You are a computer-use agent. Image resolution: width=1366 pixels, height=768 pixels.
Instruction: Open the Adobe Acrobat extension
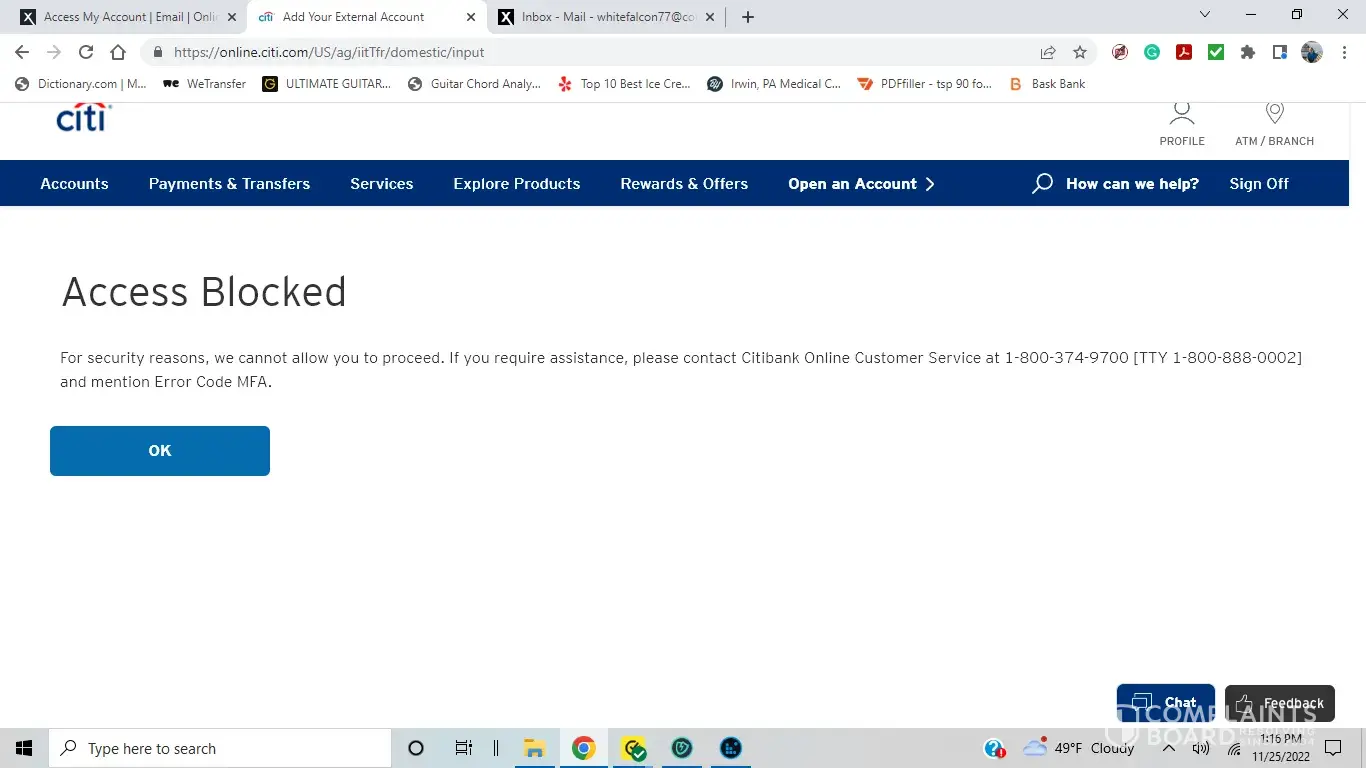point(1184,52)
